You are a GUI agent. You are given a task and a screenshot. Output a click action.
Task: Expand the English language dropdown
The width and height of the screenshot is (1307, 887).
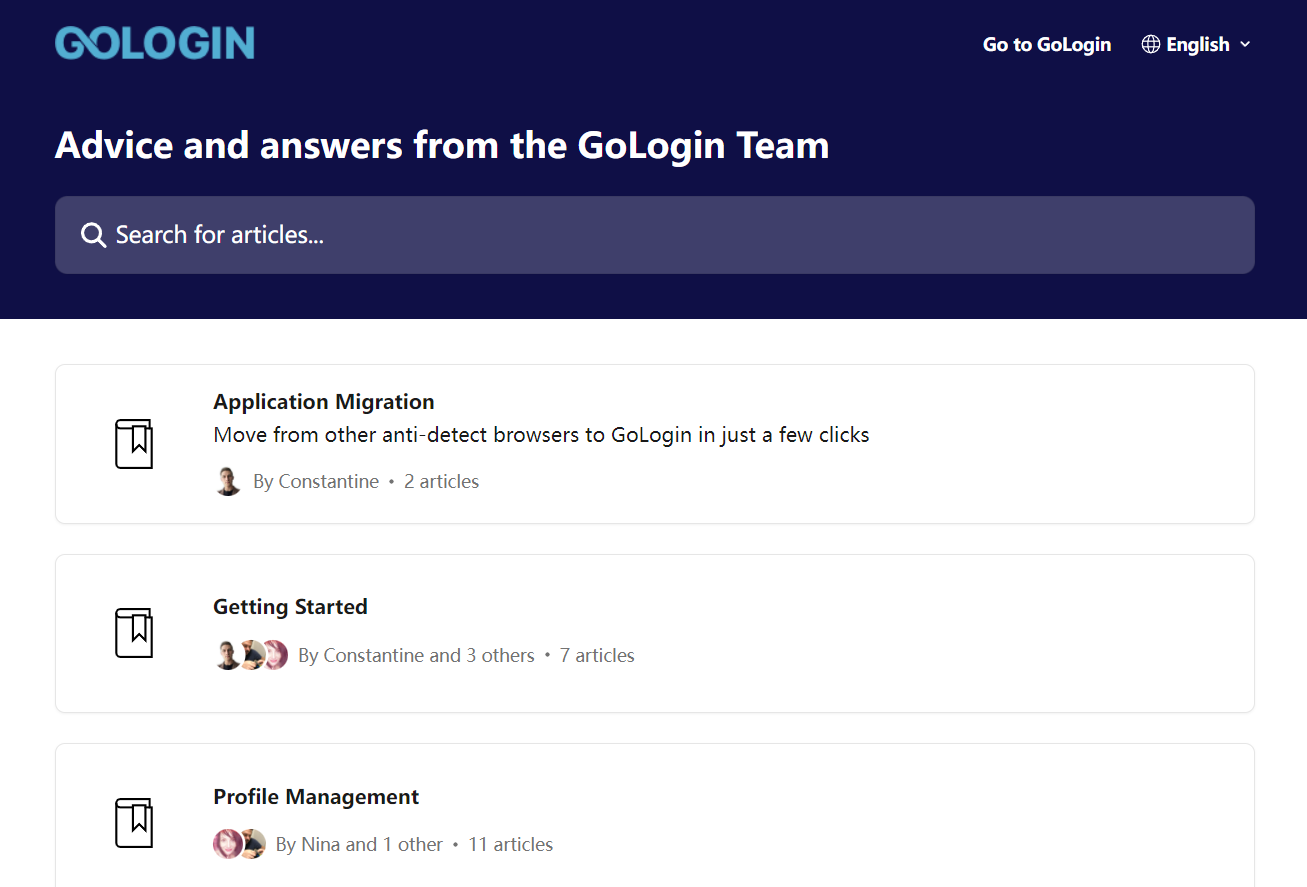1195,44
